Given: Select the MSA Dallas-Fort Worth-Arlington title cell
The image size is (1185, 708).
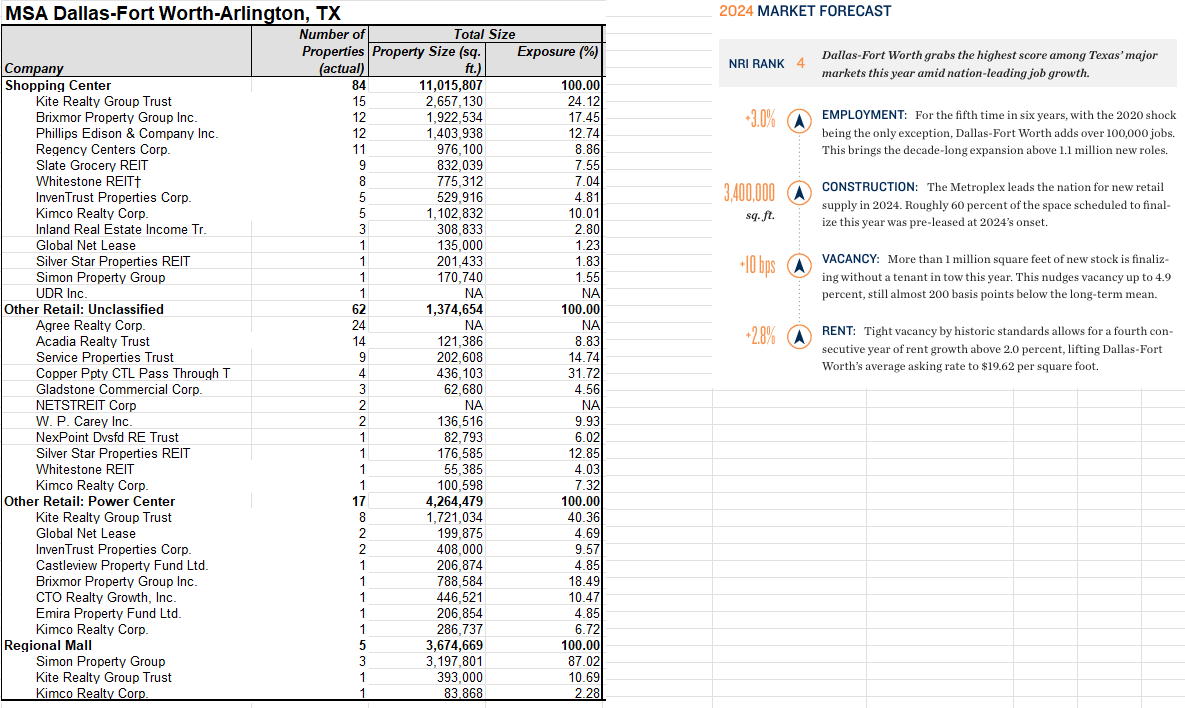Looking at the screenshot, I should click(x=173, y=13).
